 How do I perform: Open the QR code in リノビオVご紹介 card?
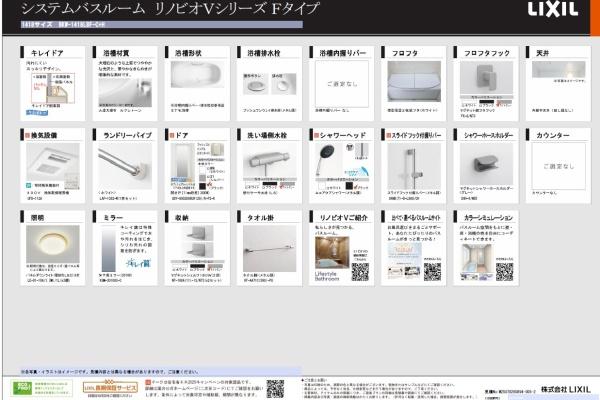(360, 271)
